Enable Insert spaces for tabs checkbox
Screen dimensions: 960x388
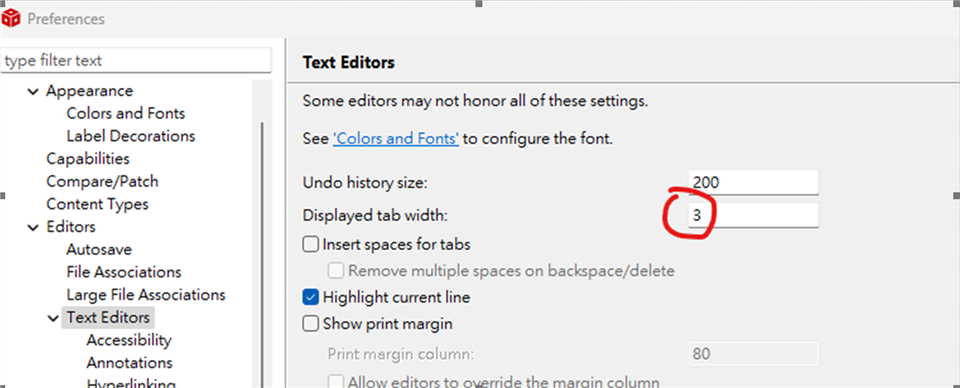(311, 245)
